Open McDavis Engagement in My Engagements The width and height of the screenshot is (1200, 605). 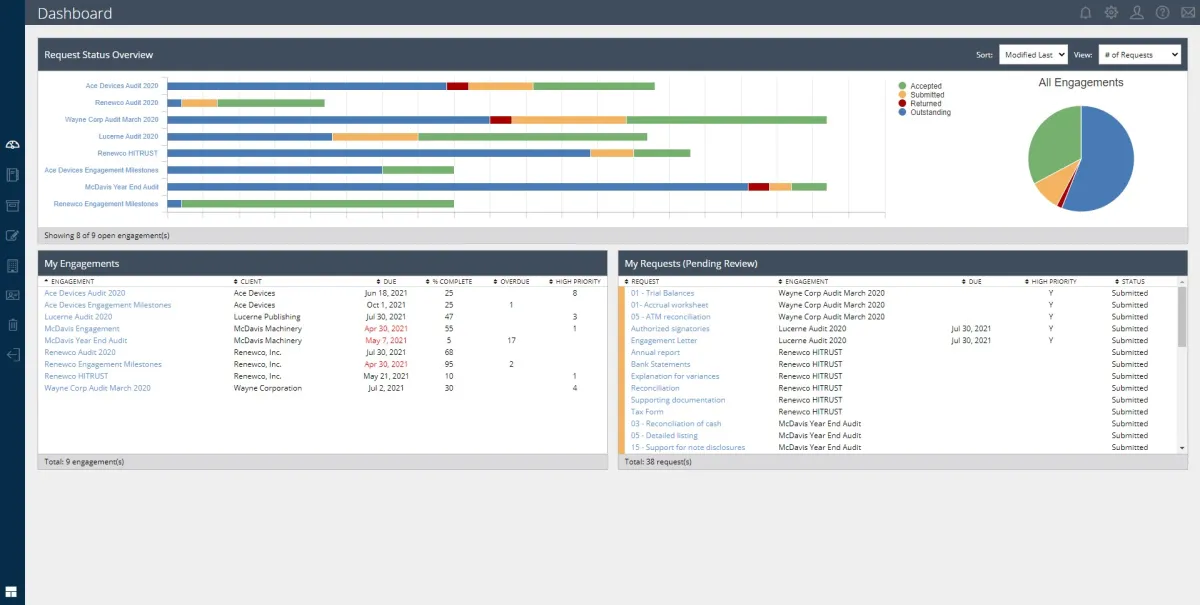pos(82,329)
